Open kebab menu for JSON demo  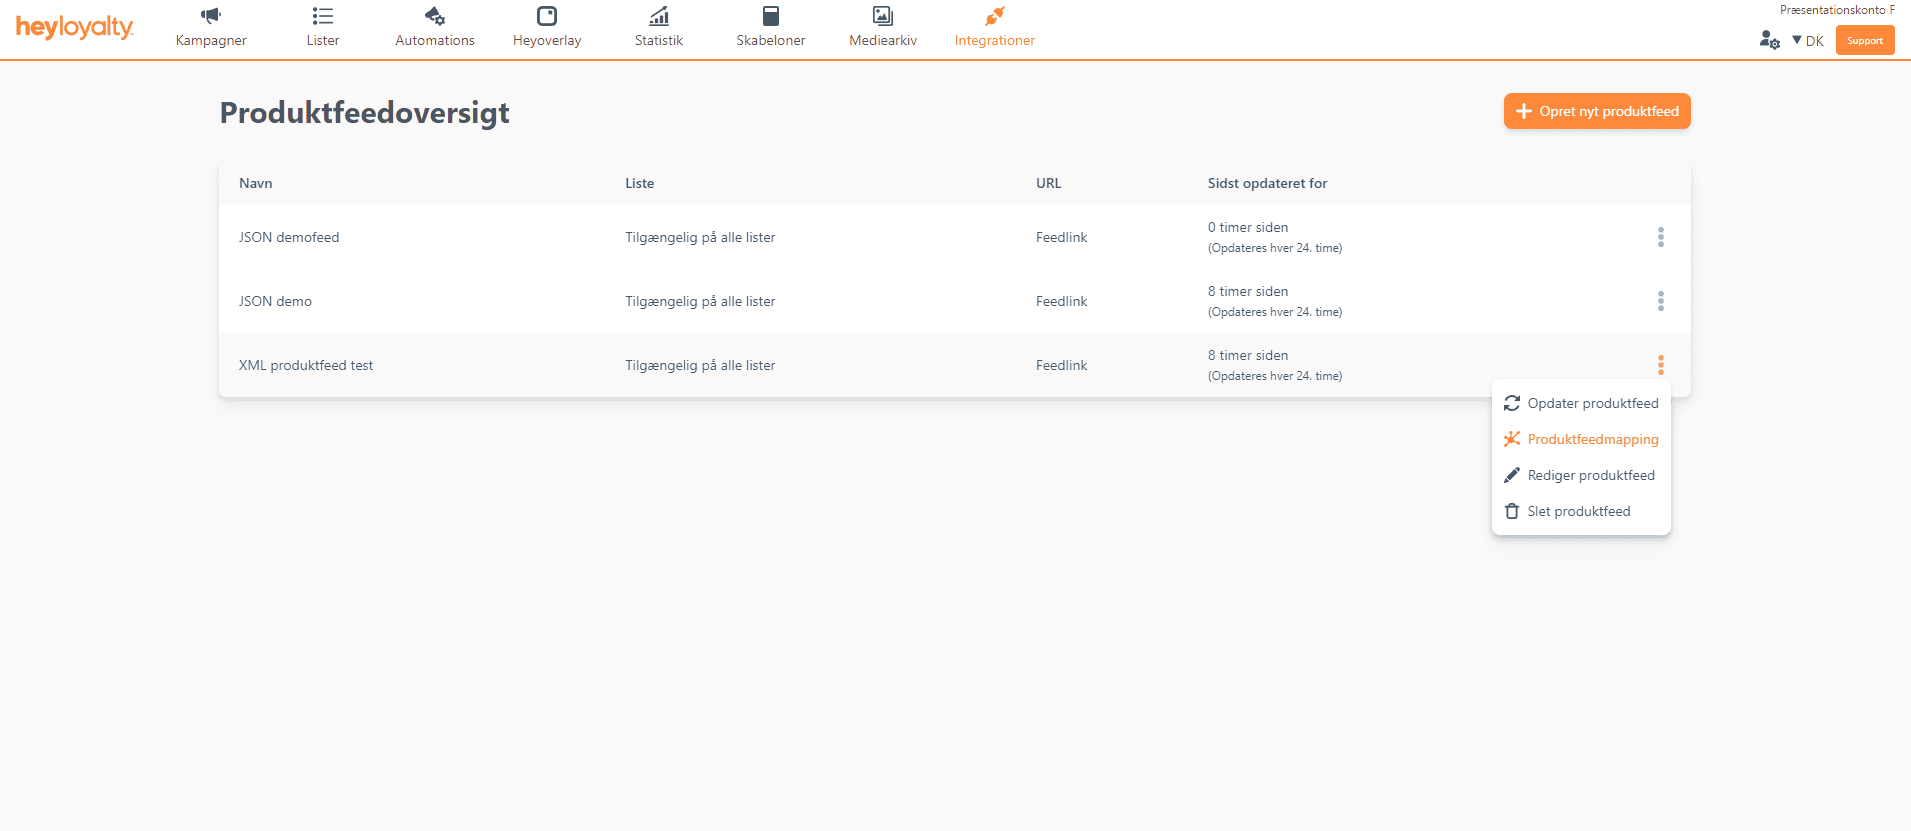[x=1661, y=301]
